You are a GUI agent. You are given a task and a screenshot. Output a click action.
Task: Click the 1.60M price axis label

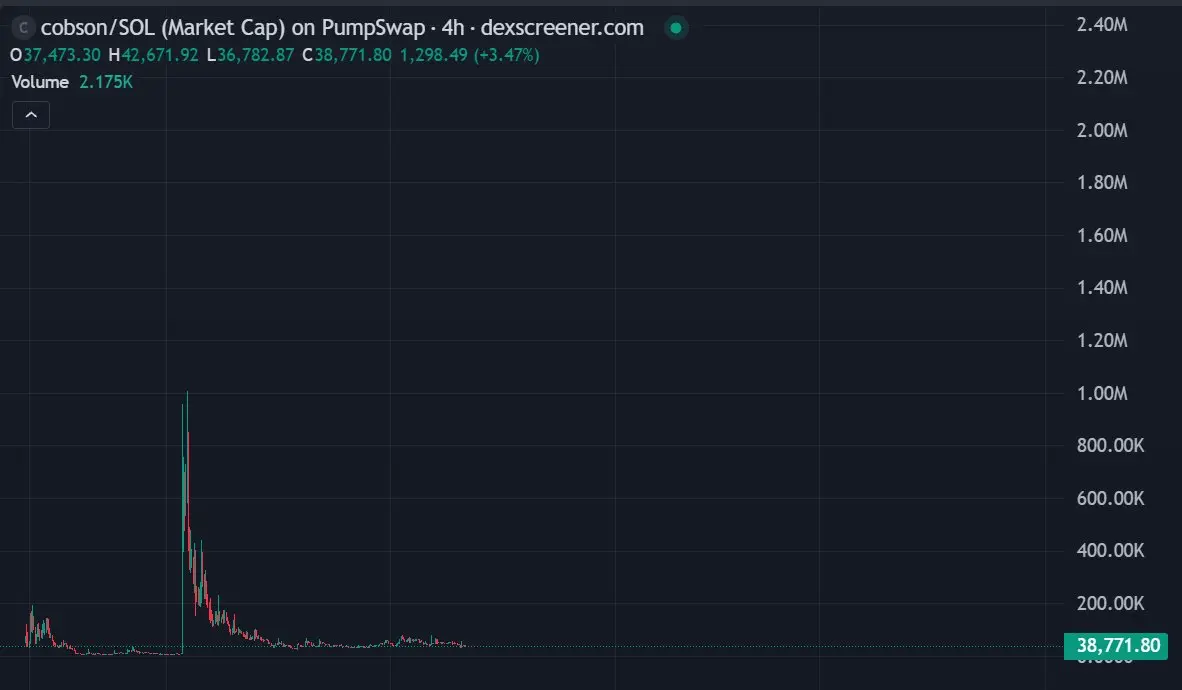(x=1102, y=235)
